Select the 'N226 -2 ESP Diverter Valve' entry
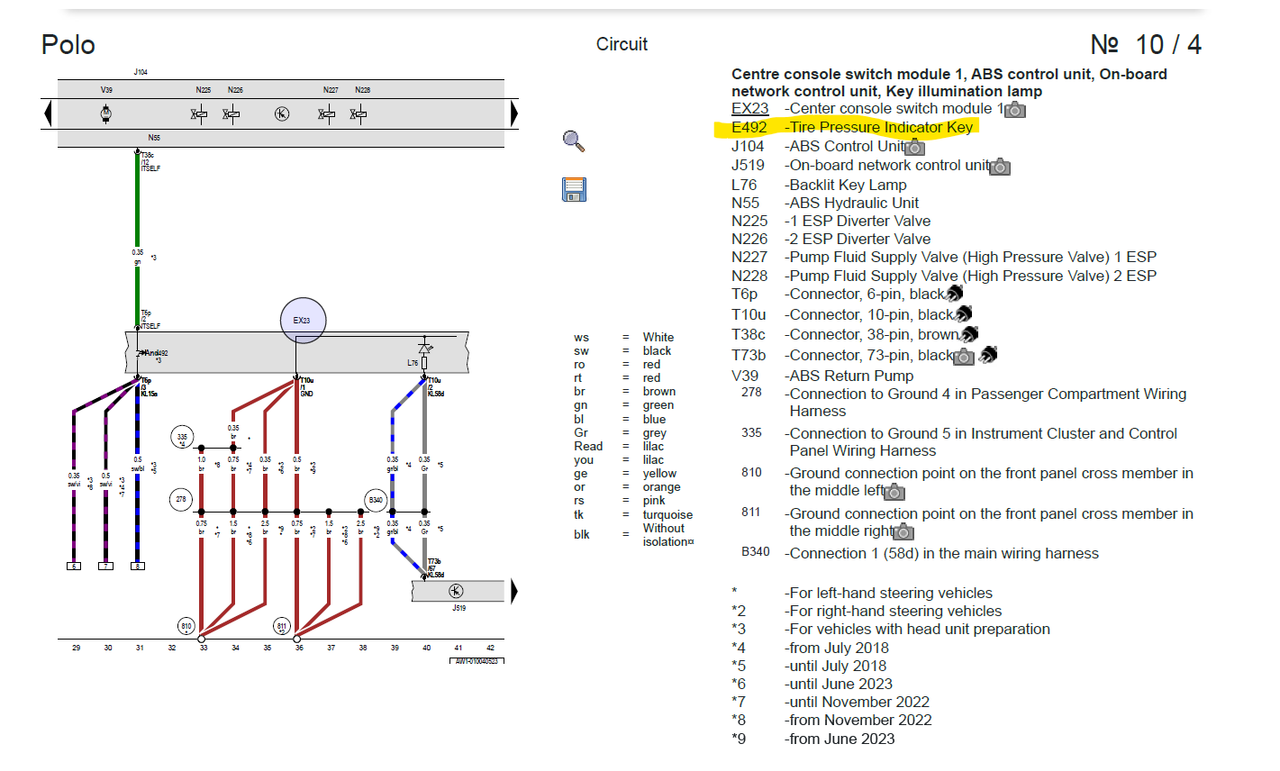This screenshot has width=1280, height=771. (x=831, y=239)
